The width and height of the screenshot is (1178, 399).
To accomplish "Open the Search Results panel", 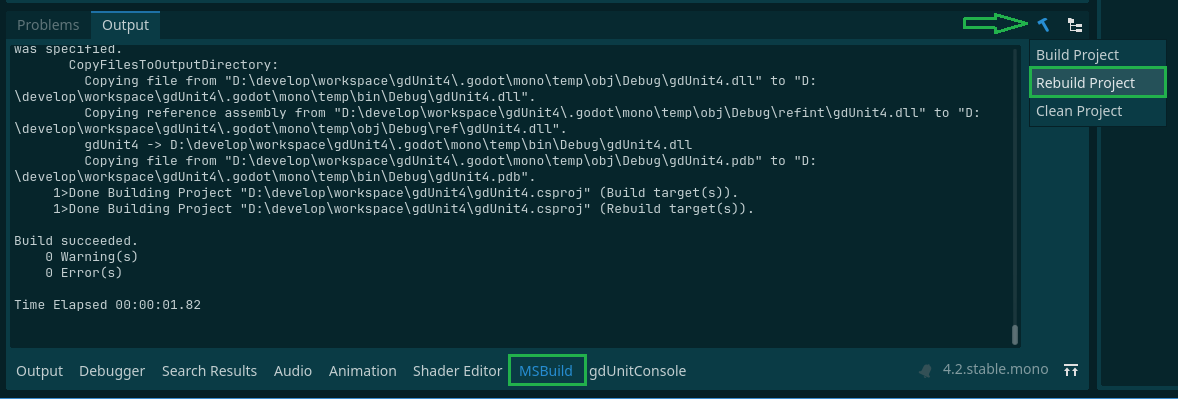I will (x=210, y=370).
